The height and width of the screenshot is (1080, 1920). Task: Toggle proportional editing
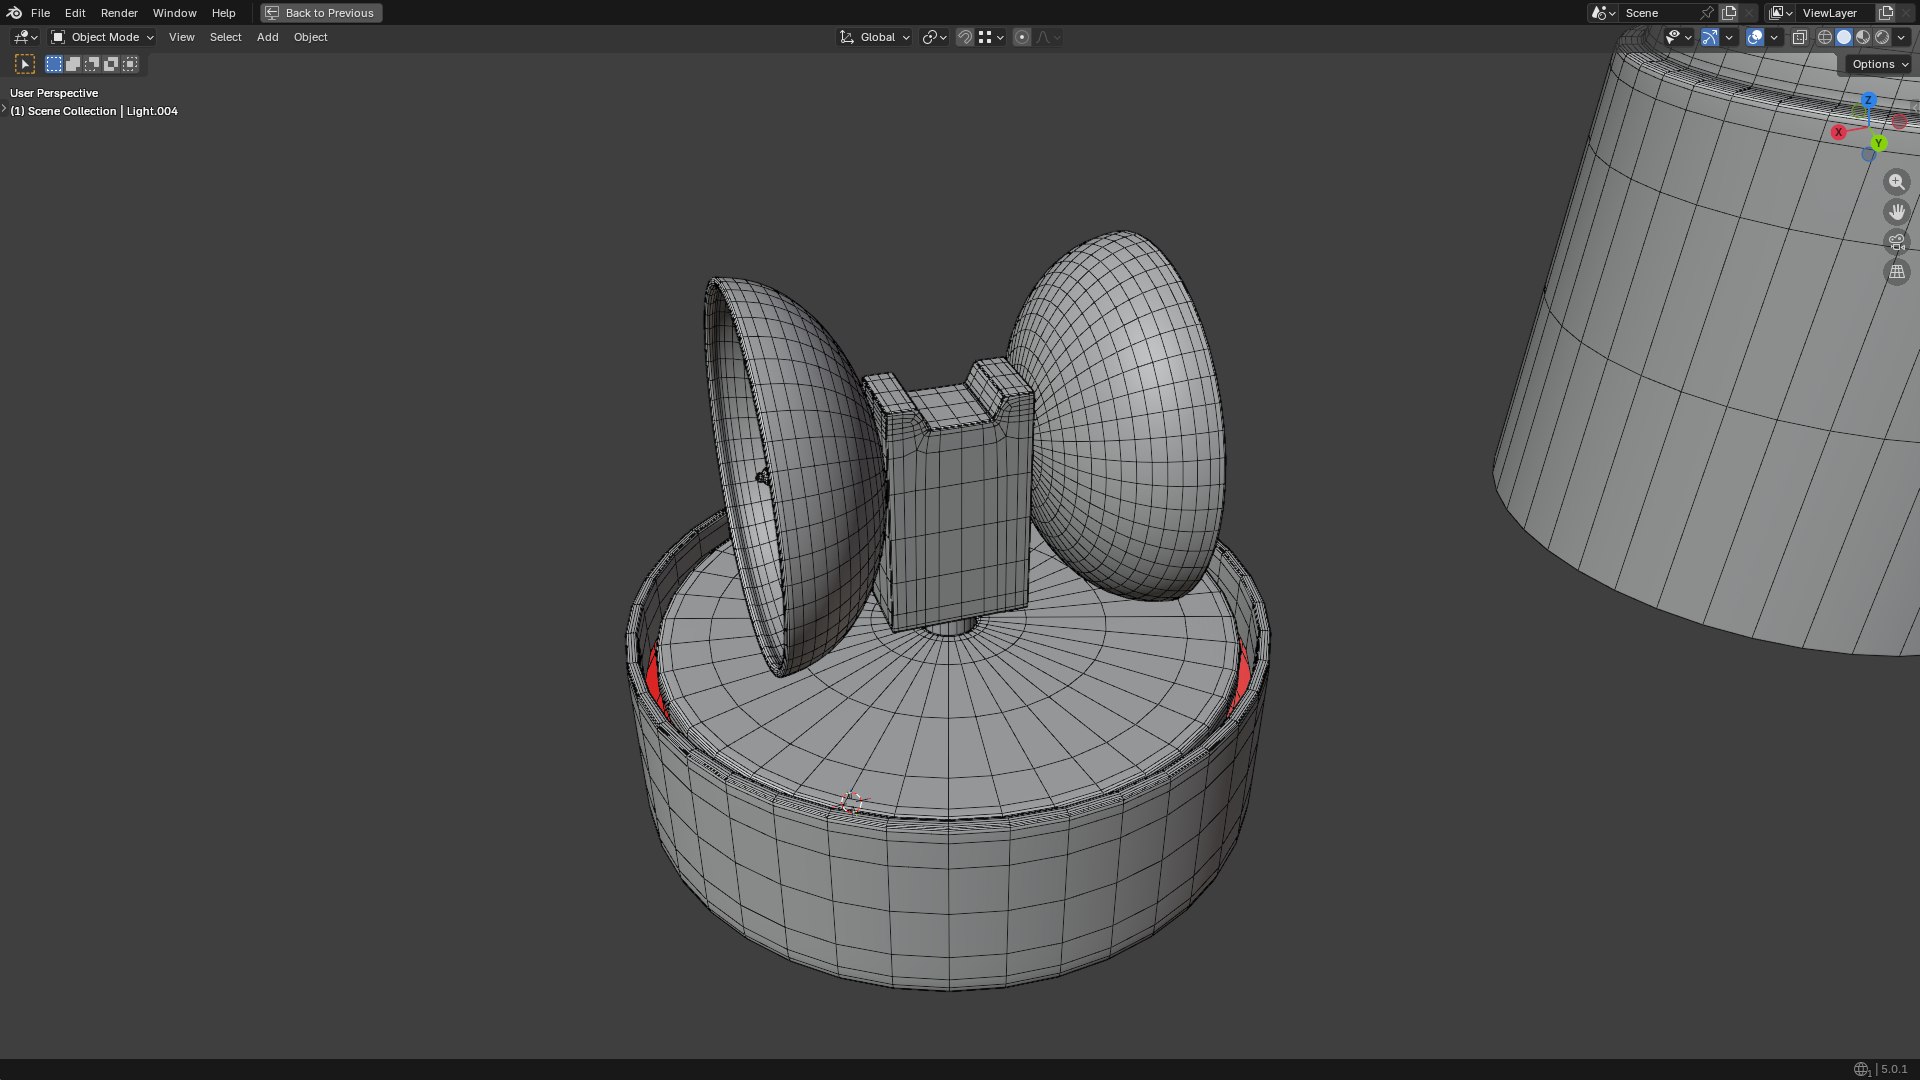(x=1021, y=37)
